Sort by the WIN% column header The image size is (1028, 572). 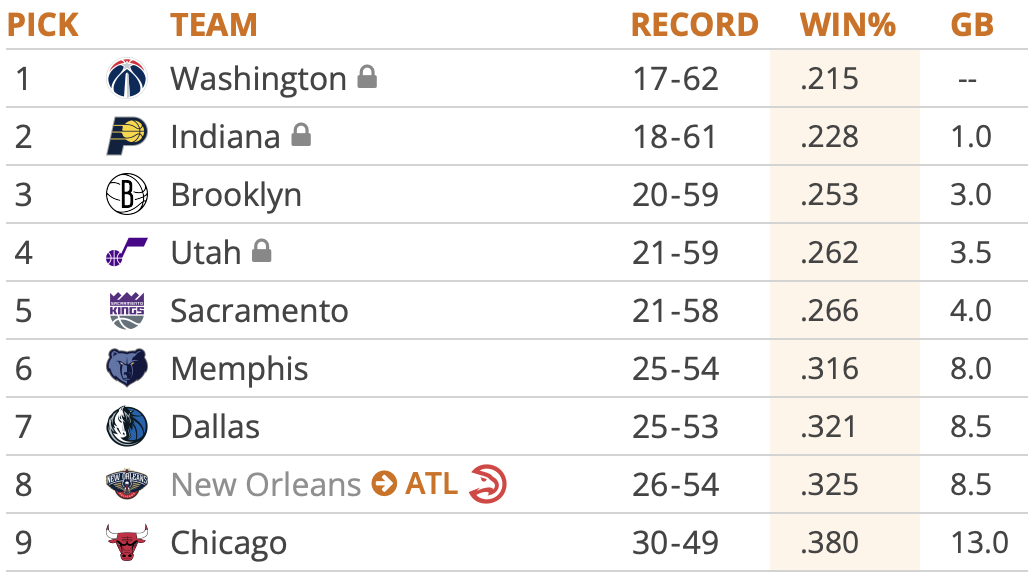coord(847,24)
